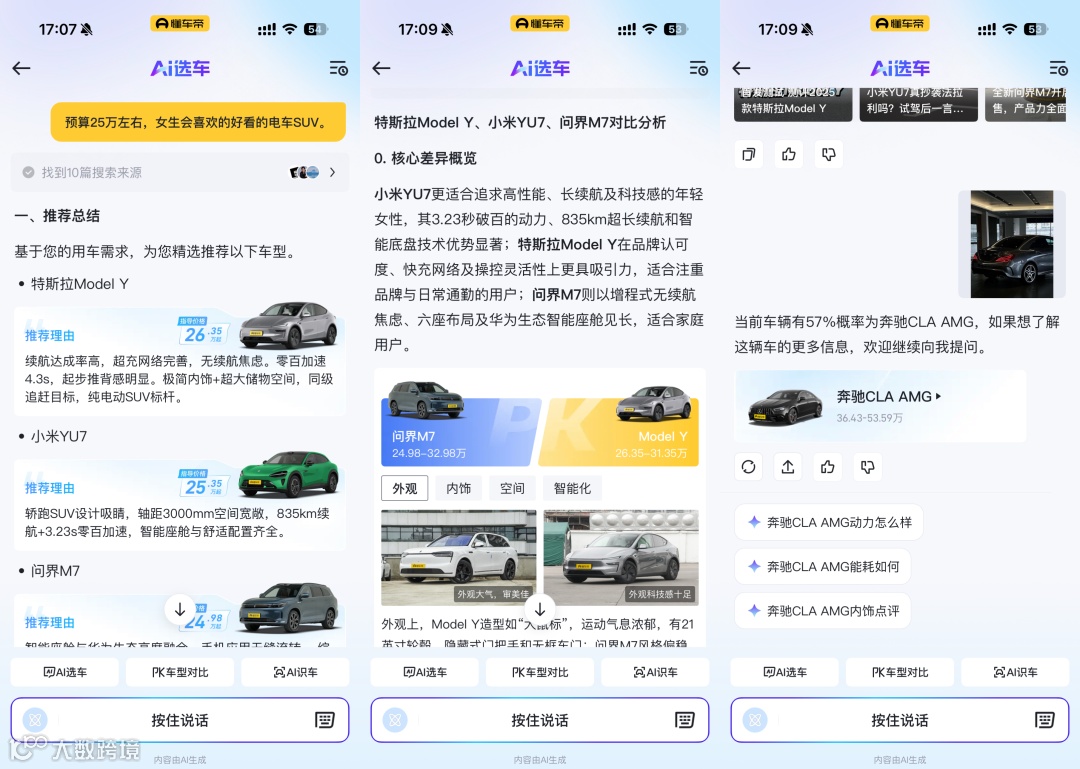The height and width of the screenshot is (769, 1080).
Task: Tap the round assistant icon on the 奔驰CLA AMG screen
Action: coord(755,720)
